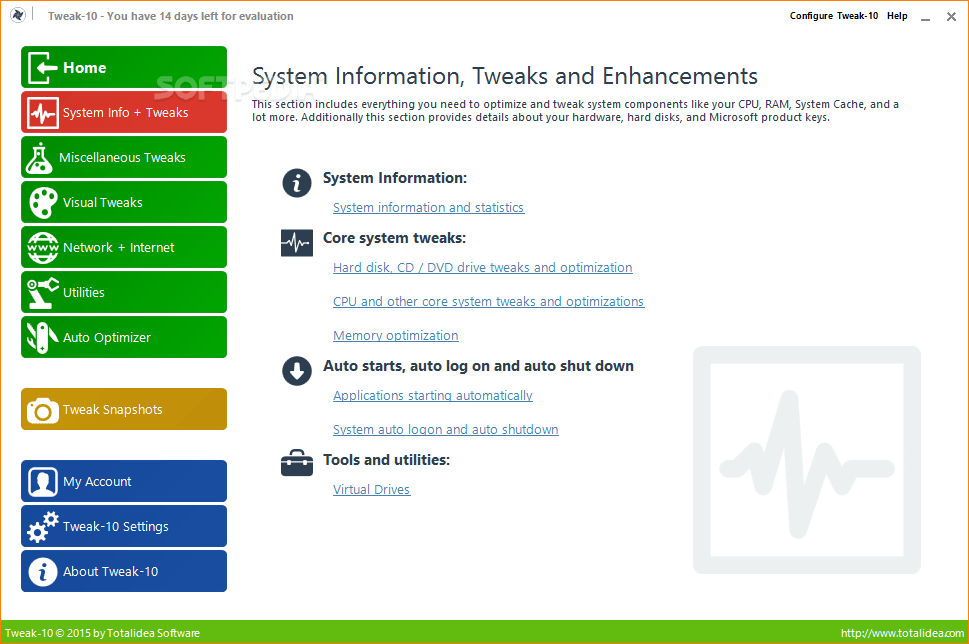This screenshot has height=644, width=969.
Task: Open the Configure Tweak-10 menu
Action: click(x=834, y=15)
